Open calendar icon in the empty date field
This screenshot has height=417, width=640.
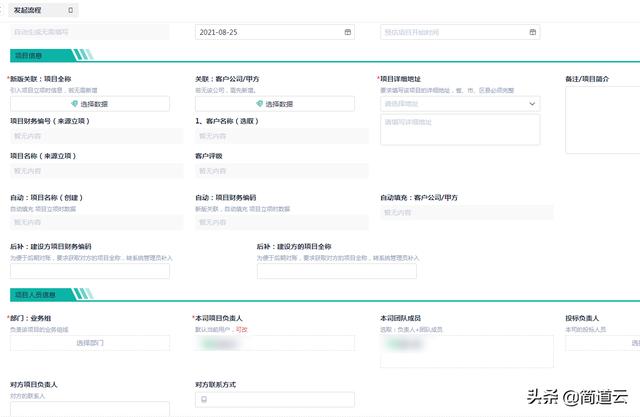click(533, 32)
